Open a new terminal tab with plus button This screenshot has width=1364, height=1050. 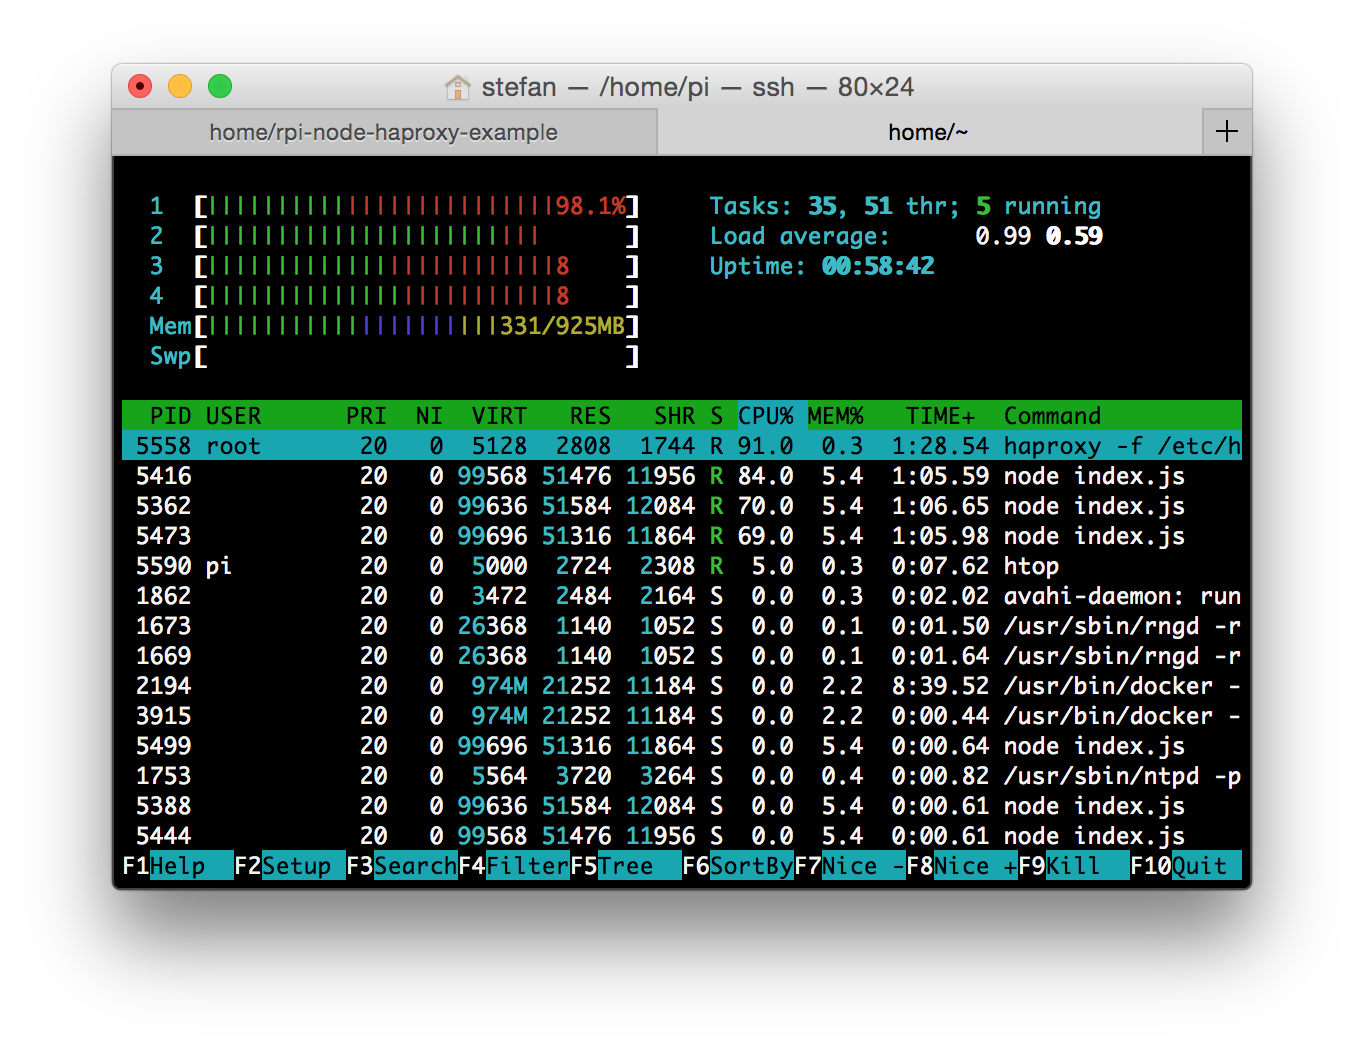click(1227, 131)
